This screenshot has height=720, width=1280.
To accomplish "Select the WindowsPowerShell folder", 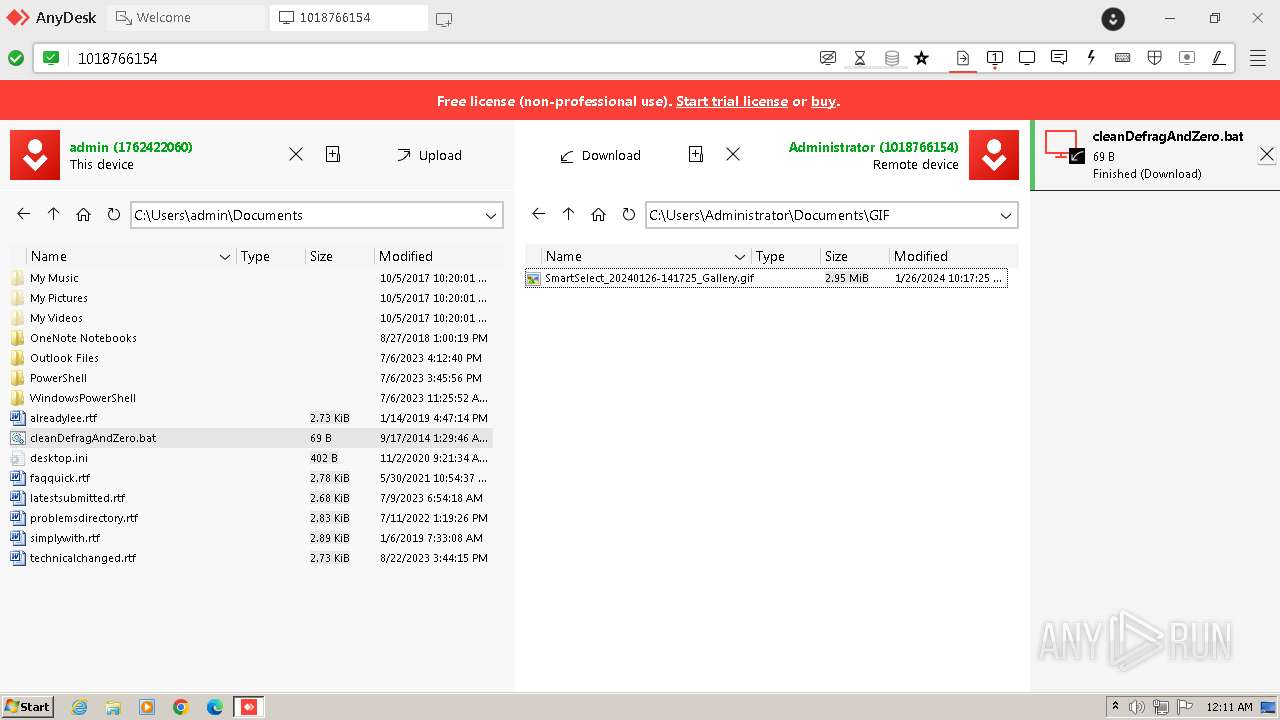I will coord(251,398).
